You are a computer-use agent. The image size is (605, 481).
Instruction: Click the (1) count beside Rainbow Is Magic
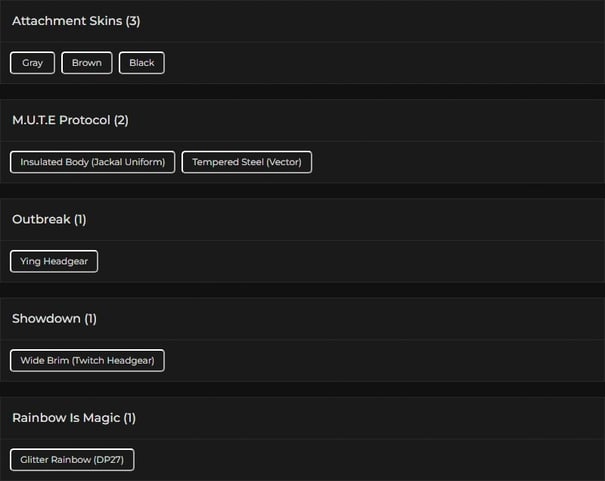click(x=130, y=417)
